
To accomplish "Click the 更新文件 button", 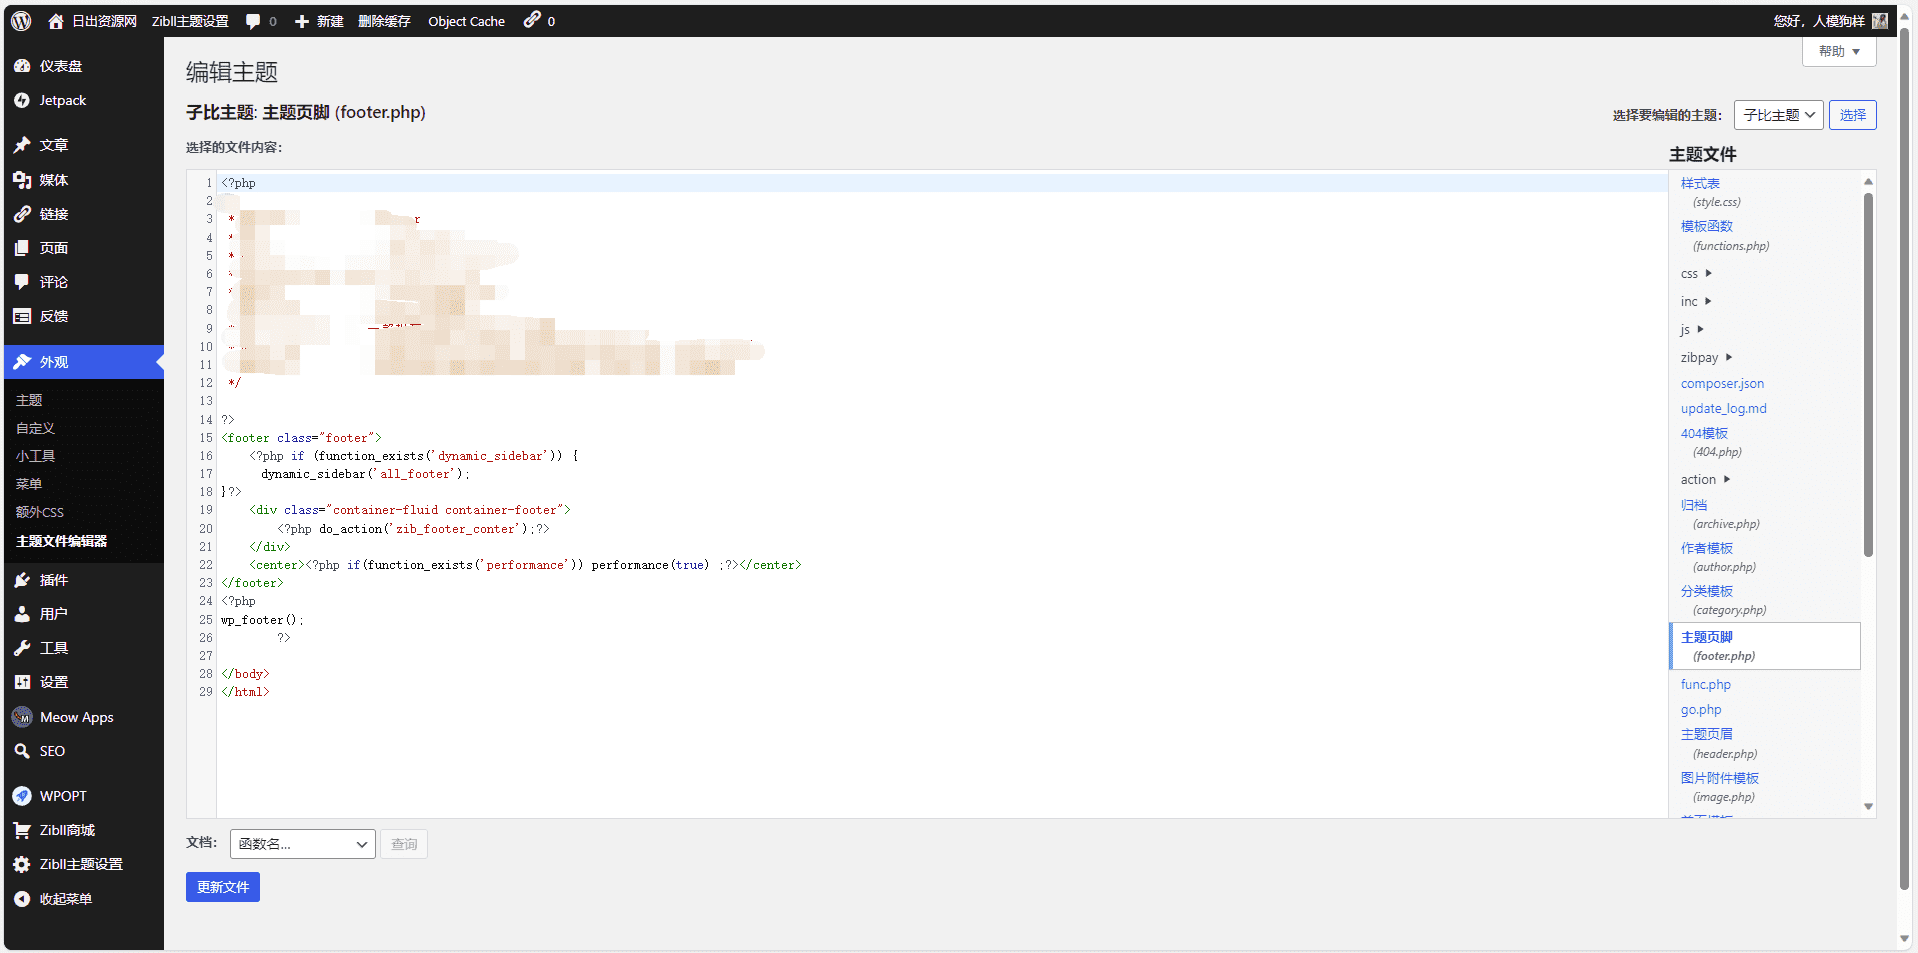I will [x=222, y=887].
